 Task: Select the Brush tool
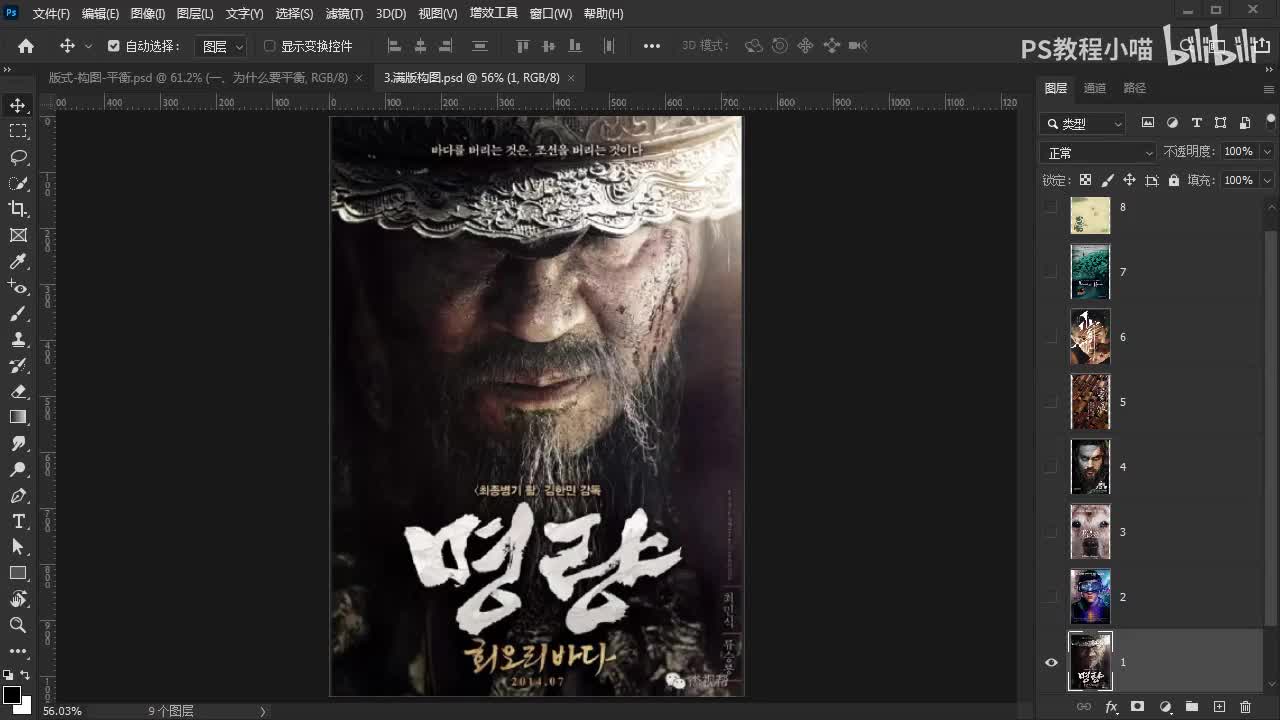(18, 313)
